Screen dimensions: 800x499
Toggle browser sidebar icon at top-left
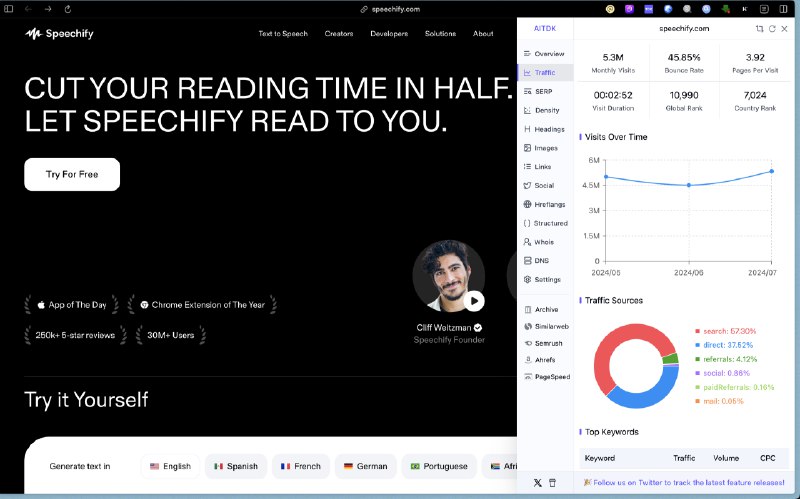point(9,9)
